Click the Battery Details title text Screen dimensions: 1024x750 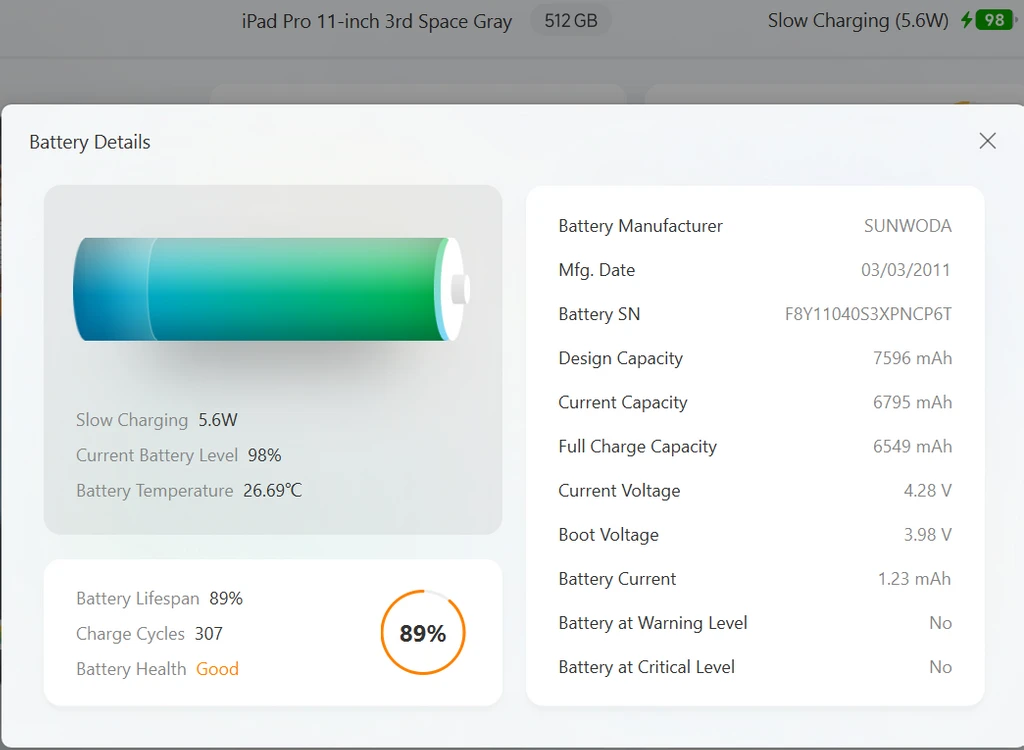[90, 142]
